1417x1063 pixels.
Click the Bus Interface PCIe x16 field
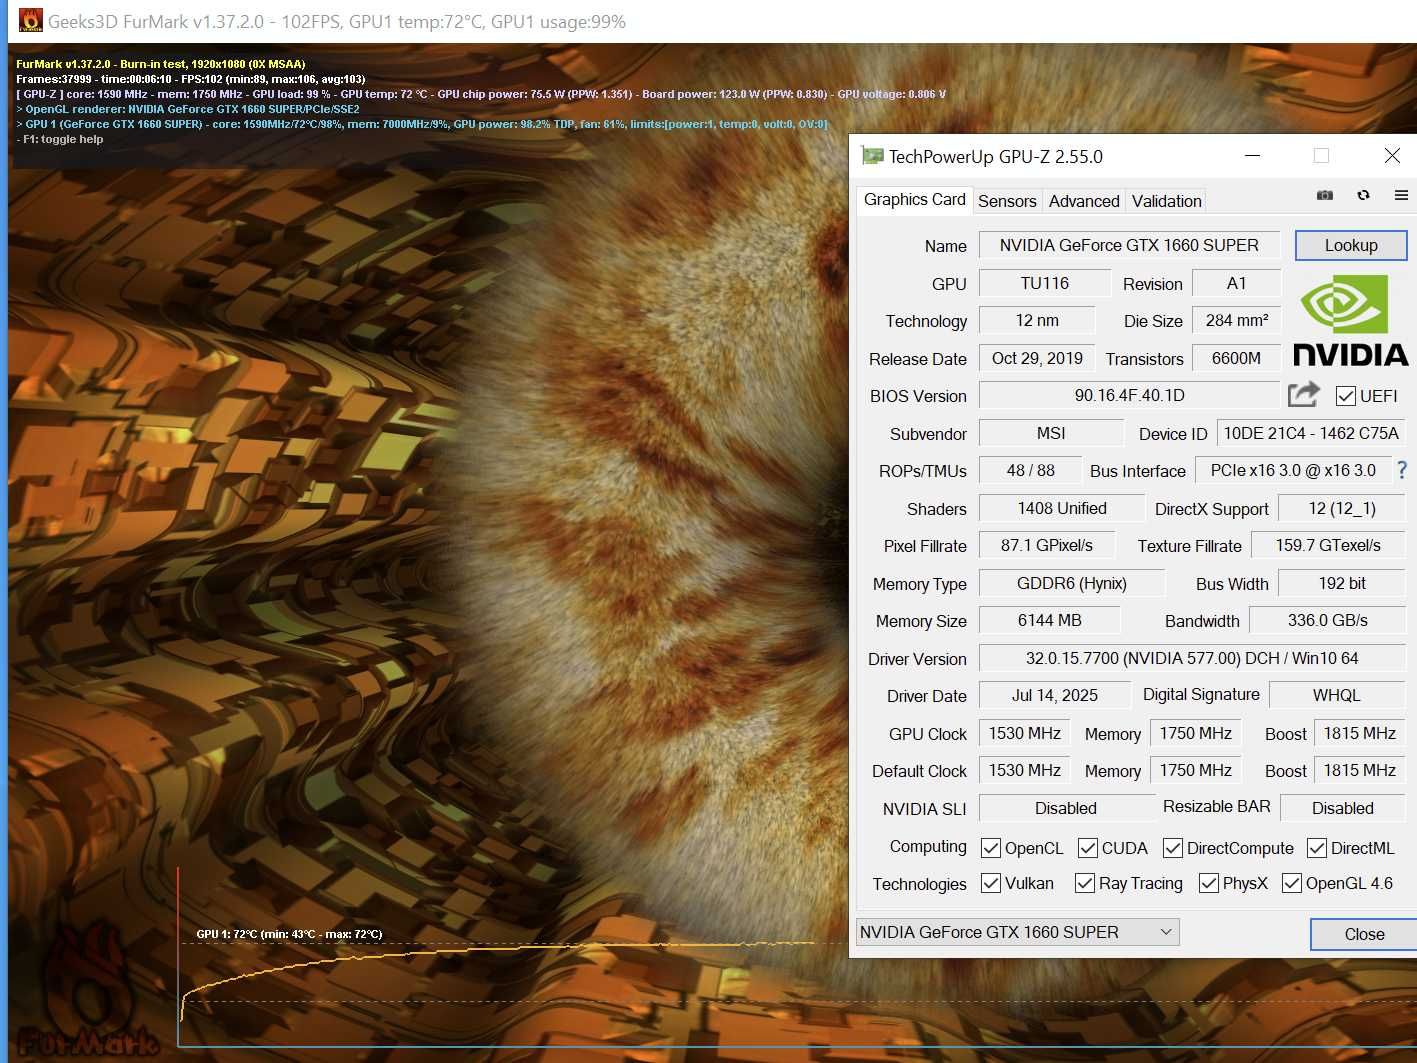pyautogui.click(x=1292, y=470)
